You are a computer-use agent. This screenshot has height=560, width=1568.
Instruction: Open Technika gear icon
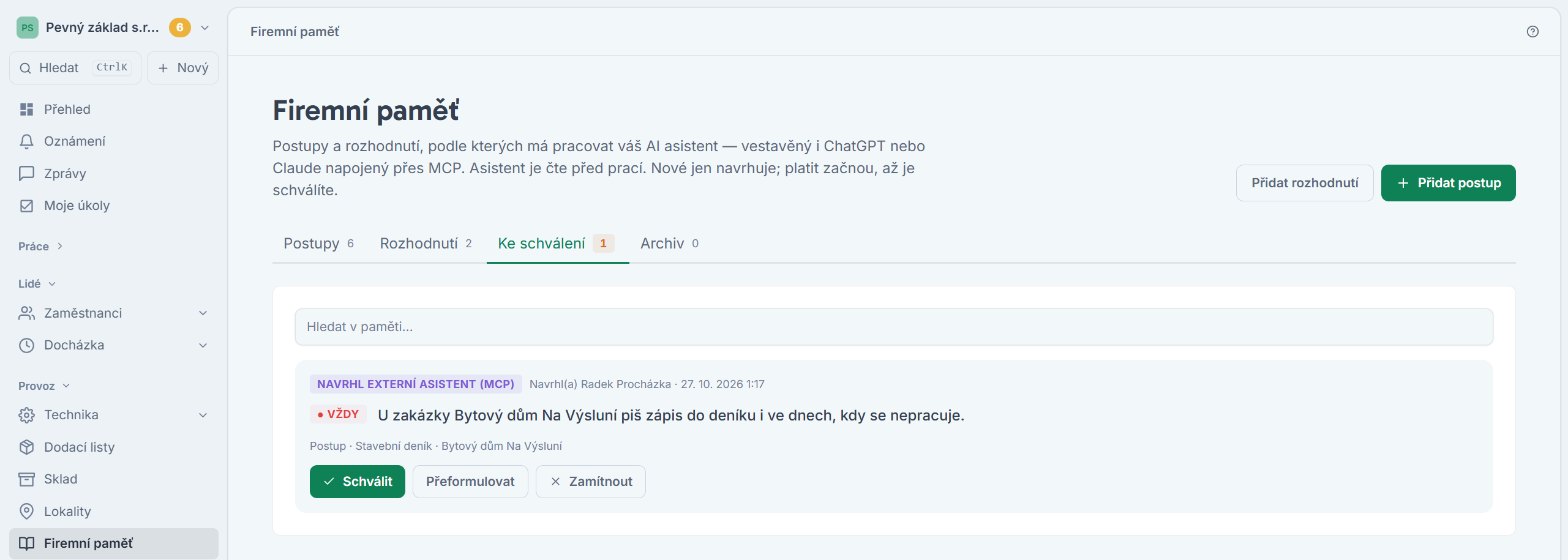(x=27, y=414)
